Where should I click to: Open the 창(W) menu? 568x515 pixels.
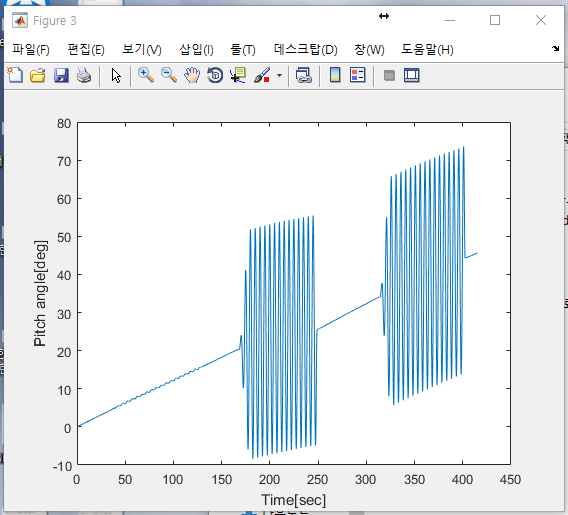(x=369, y=49)
